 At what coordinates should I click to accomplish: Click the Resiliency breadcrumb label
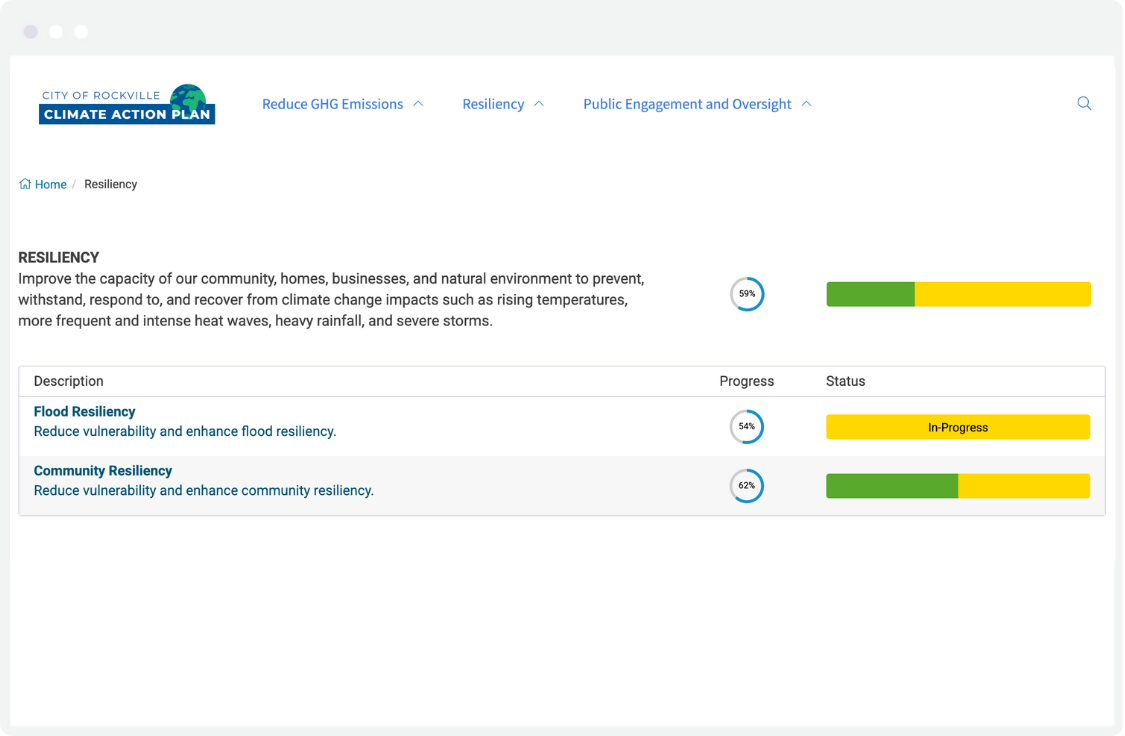(x=110, y=183)
